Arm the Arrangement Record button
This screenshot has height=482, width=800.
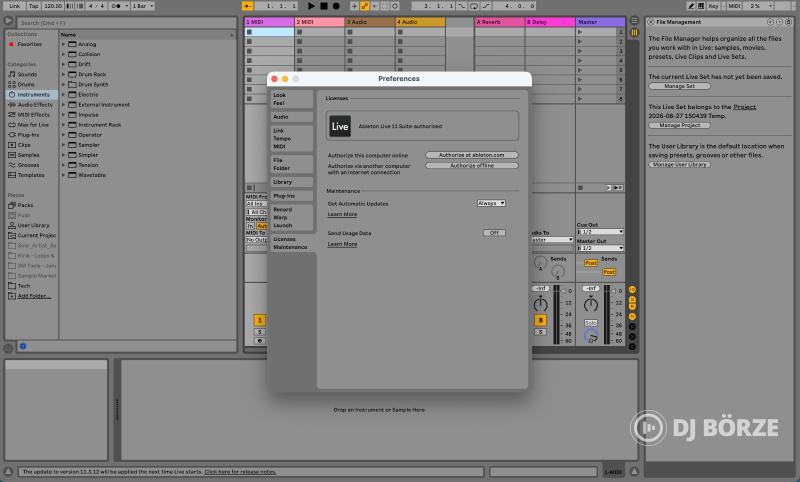tap(336, 6)
